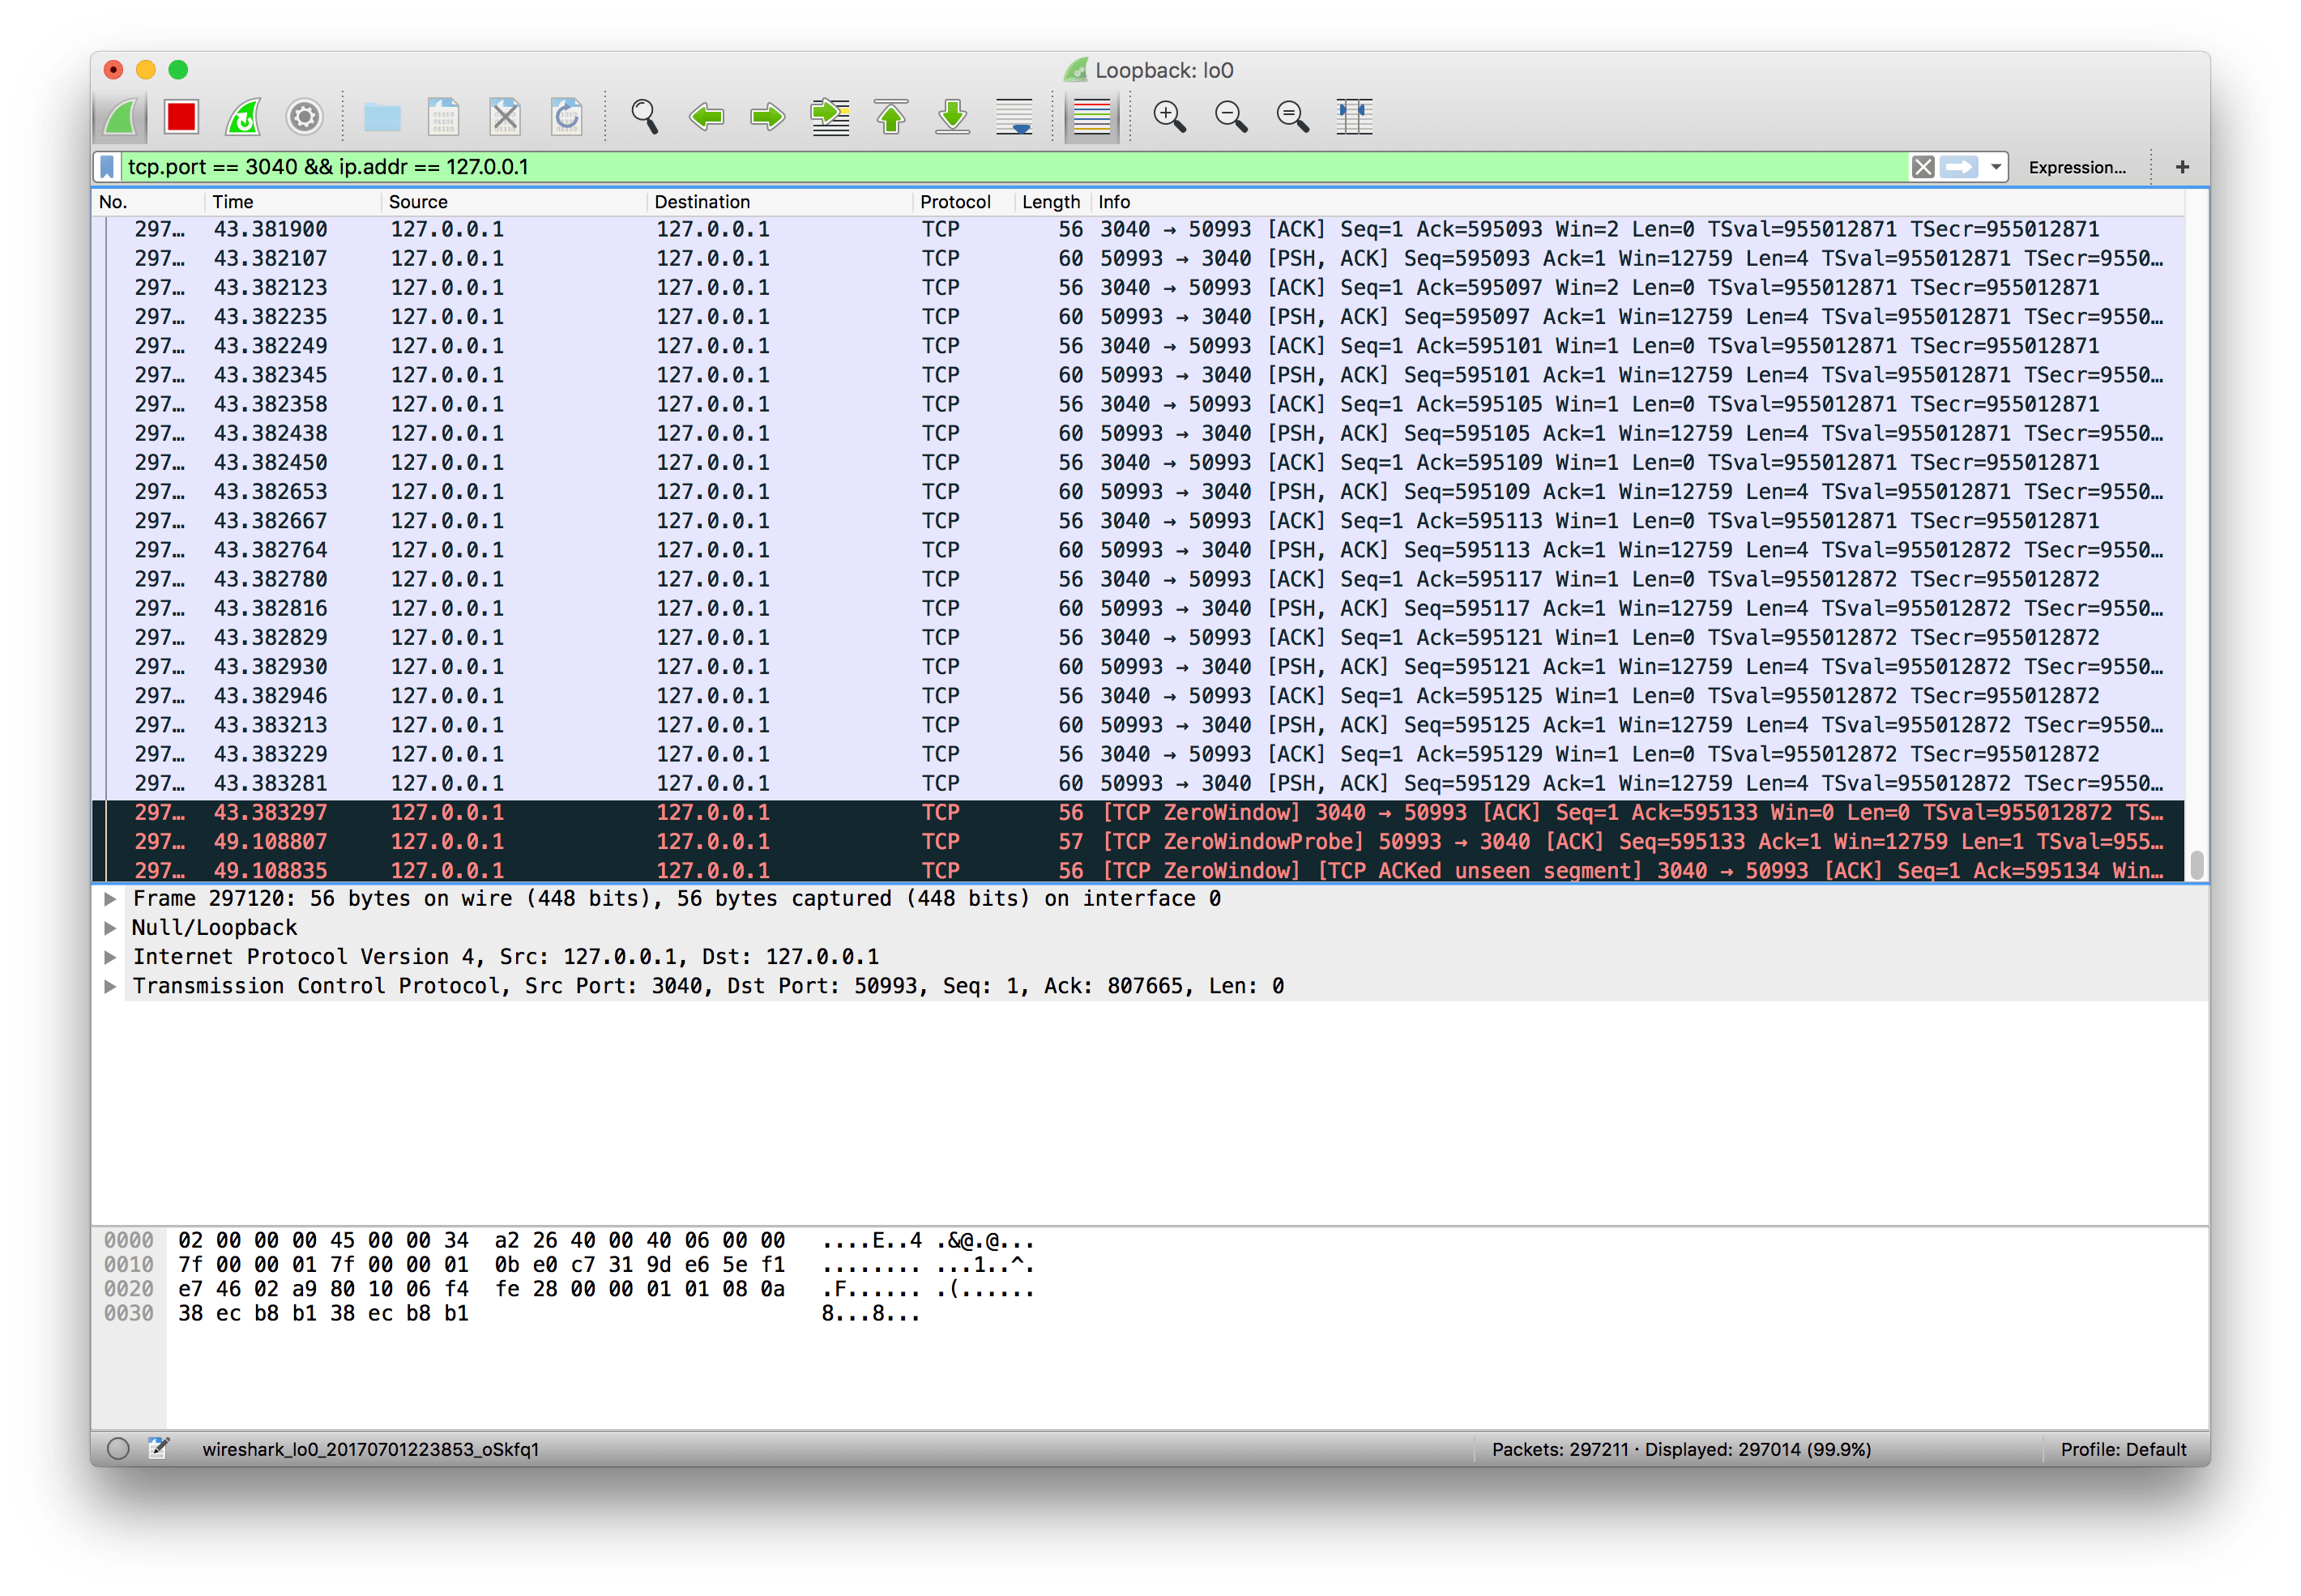Open capture file properties notepad icon

pos(159,1449)
